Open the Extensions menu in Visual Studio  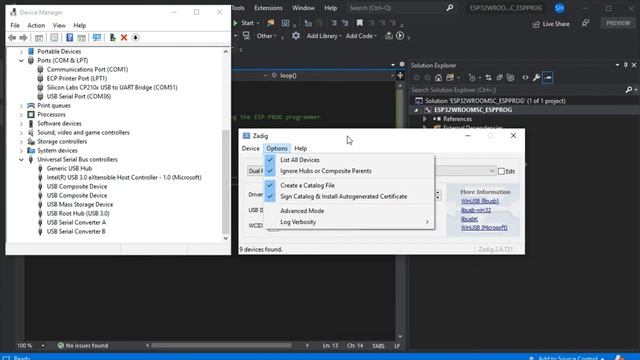point(268,8)
